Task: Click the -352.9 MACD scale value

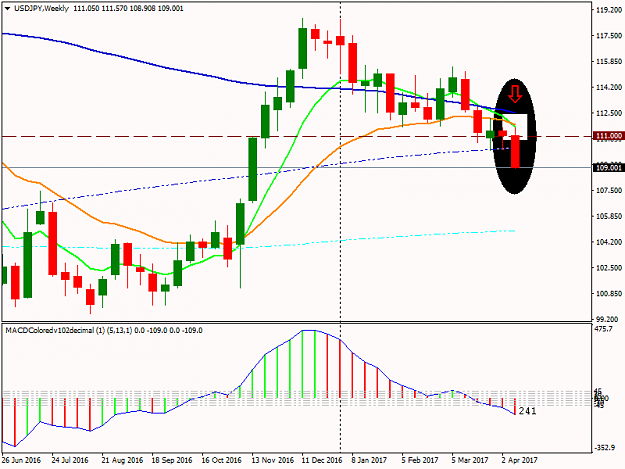Action: [x=604, y=448]
